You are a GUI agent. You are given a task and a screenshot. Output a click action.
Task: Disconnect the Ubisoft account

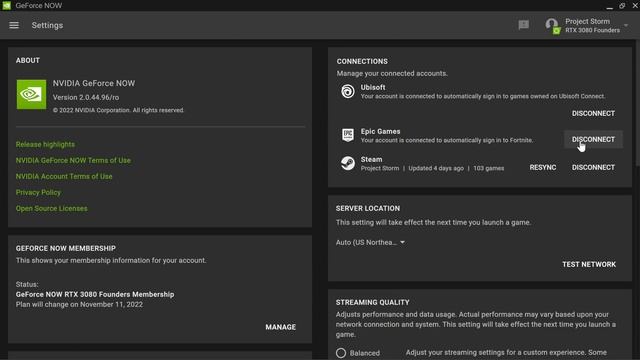pos(593,113)
